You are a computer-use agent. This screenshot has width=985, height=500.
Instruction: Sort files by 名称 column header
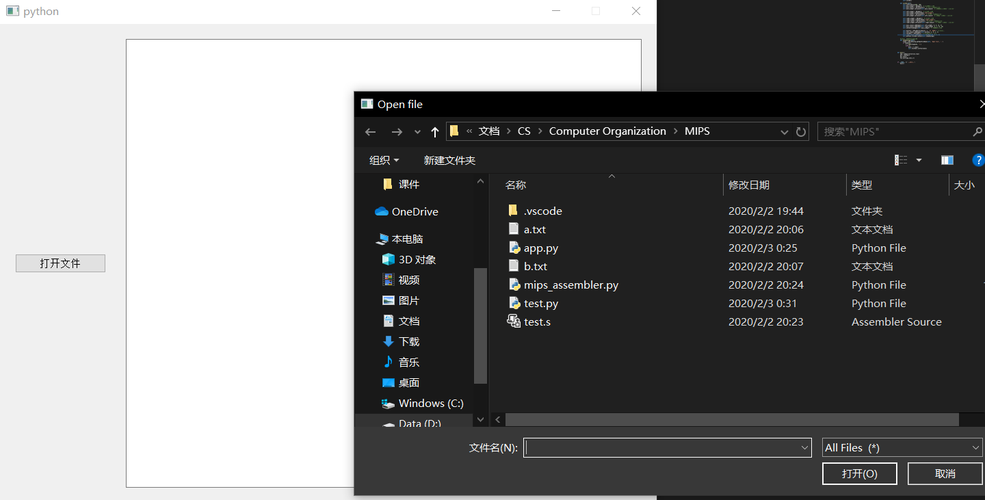click(515, 185)
